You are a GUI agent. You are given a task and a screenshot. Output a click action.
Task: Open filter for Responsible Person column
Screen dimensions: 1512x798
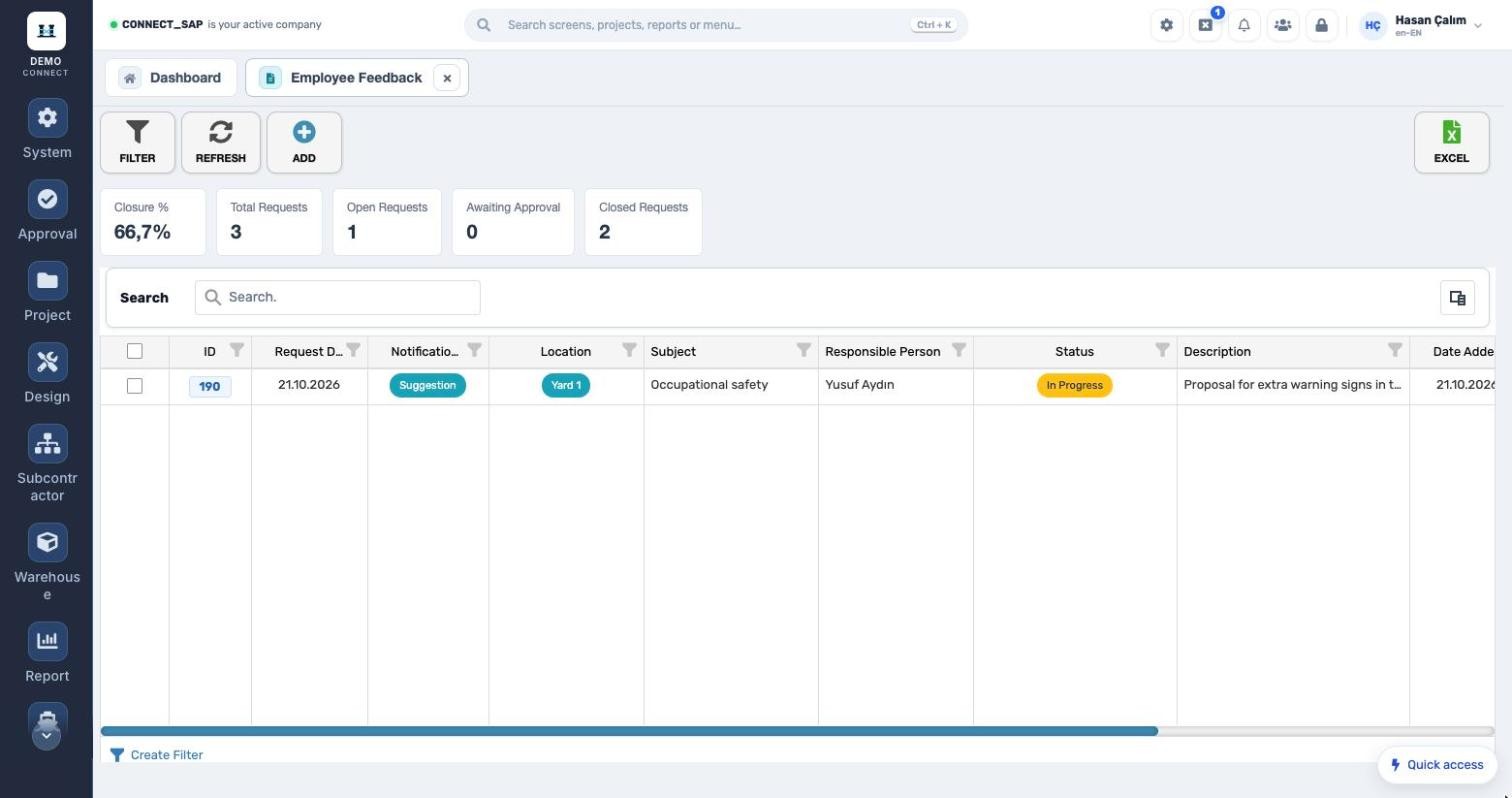[x=959, y=350]
